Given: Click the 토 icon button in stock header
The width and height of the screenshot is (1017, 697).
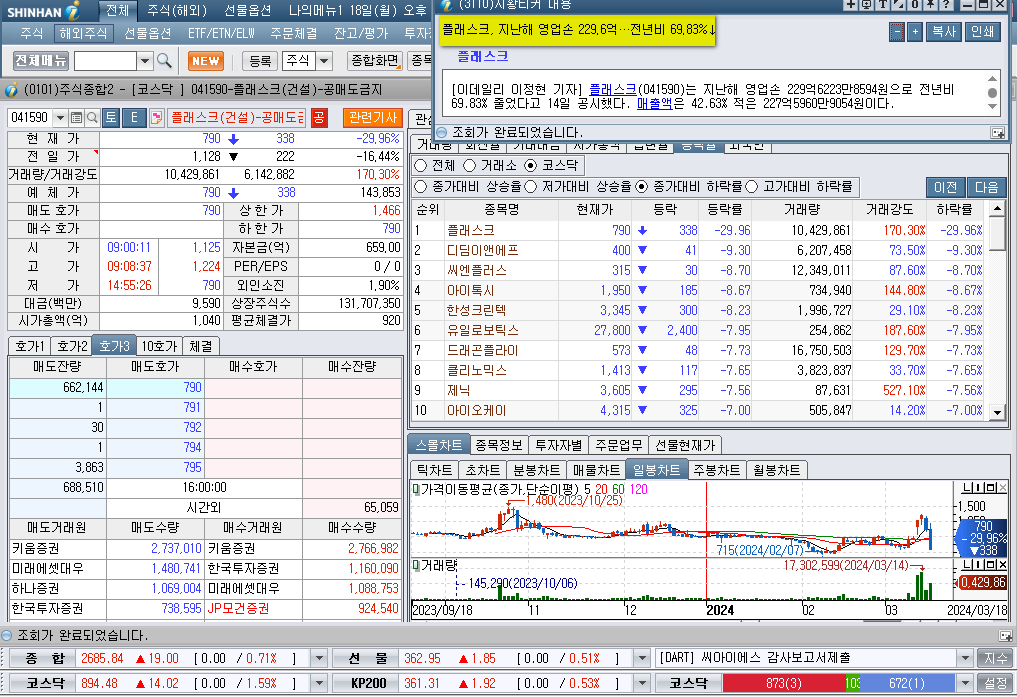Looking at the screenshot, I should point(111,117).
